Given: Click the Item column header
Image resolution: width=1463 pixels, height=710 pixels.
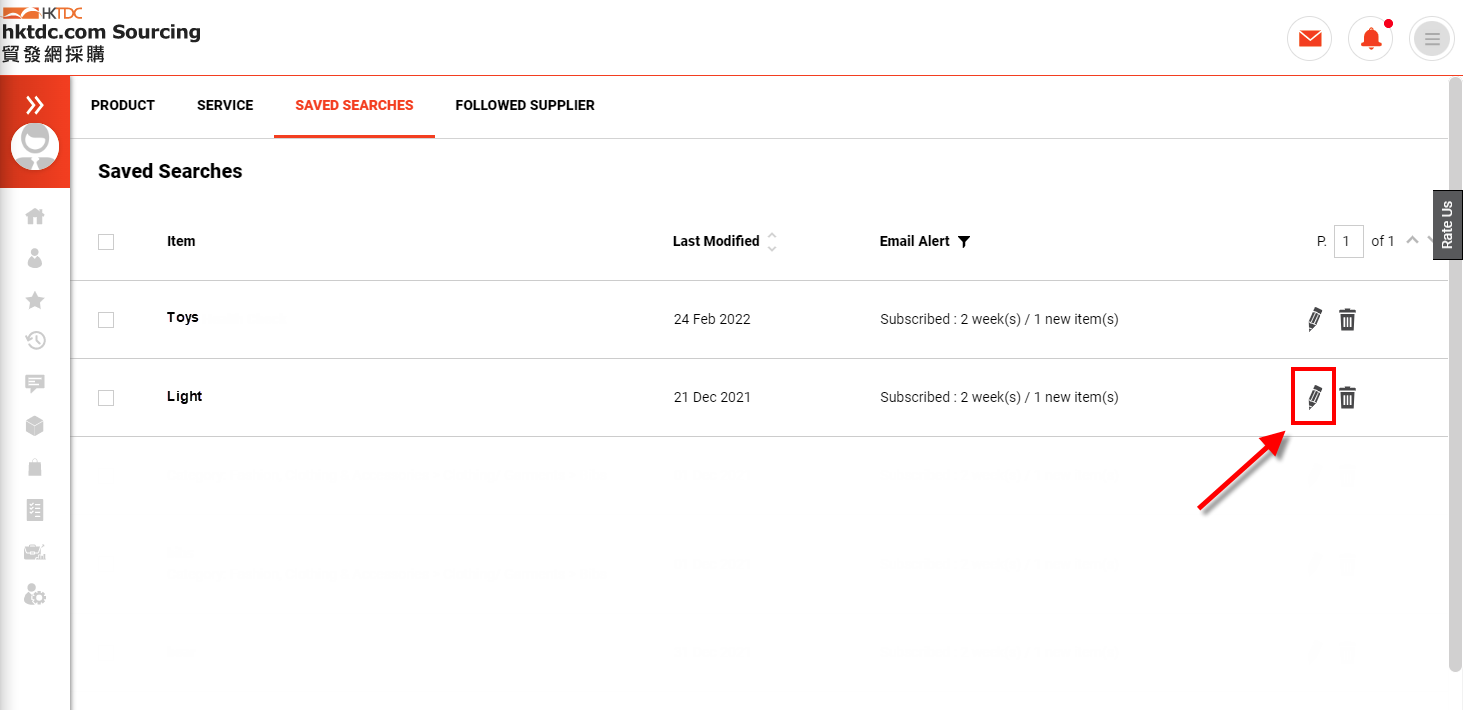Looking at the screenshot, I should pos(181,241).
